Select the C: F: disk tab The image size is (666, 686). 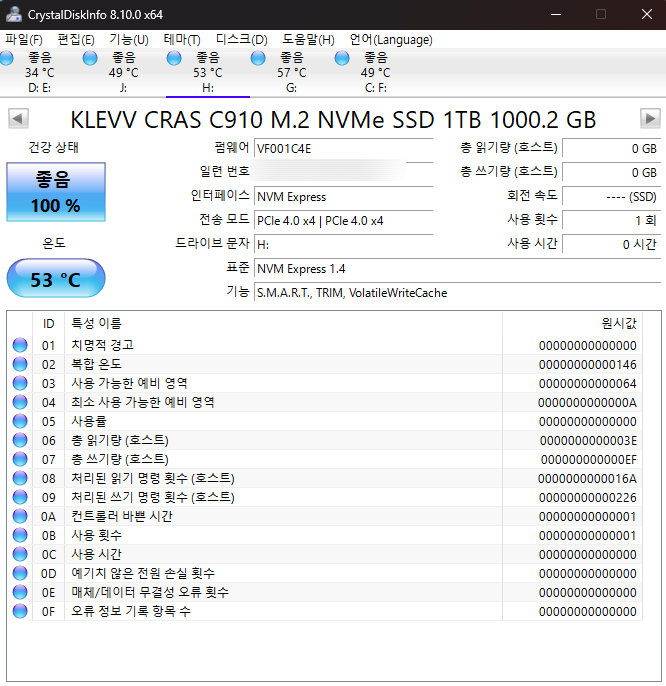(376, 73)
